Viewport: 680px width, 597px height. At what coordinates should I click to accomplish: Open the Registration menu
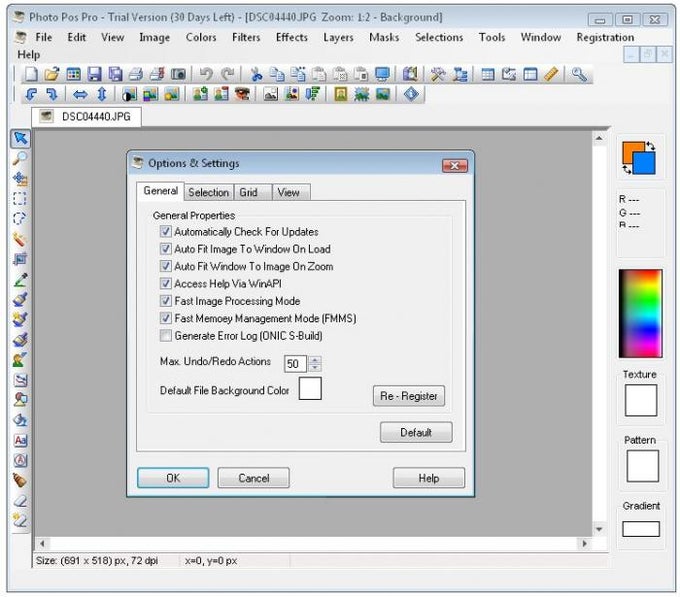tap(605, 37)
